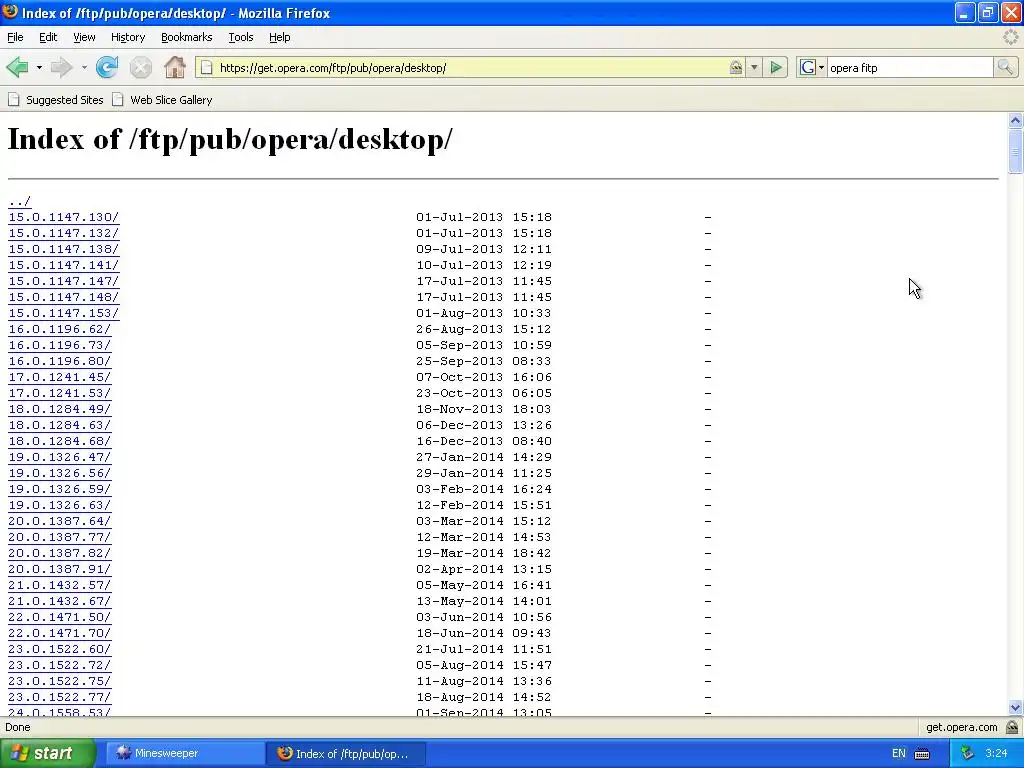The image size is (1024, 768).
Task: Open the 15.0.1147.130/ folder link
Action: click(63, 217)
